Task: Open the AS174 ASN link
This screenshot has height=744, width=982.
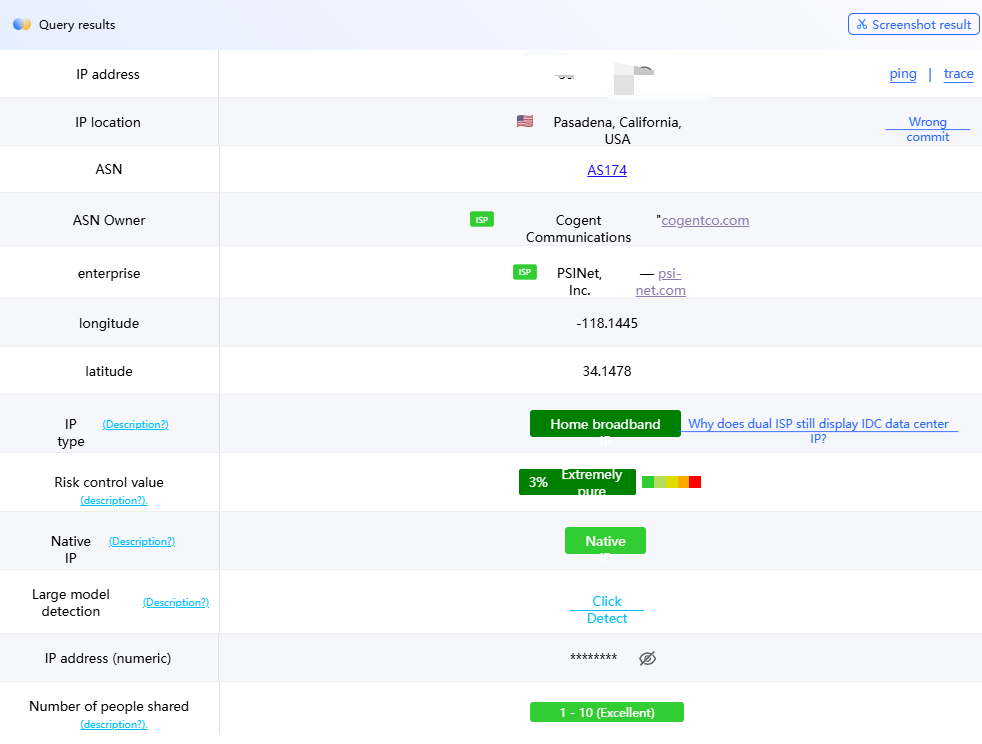Action: pos(607,170)
